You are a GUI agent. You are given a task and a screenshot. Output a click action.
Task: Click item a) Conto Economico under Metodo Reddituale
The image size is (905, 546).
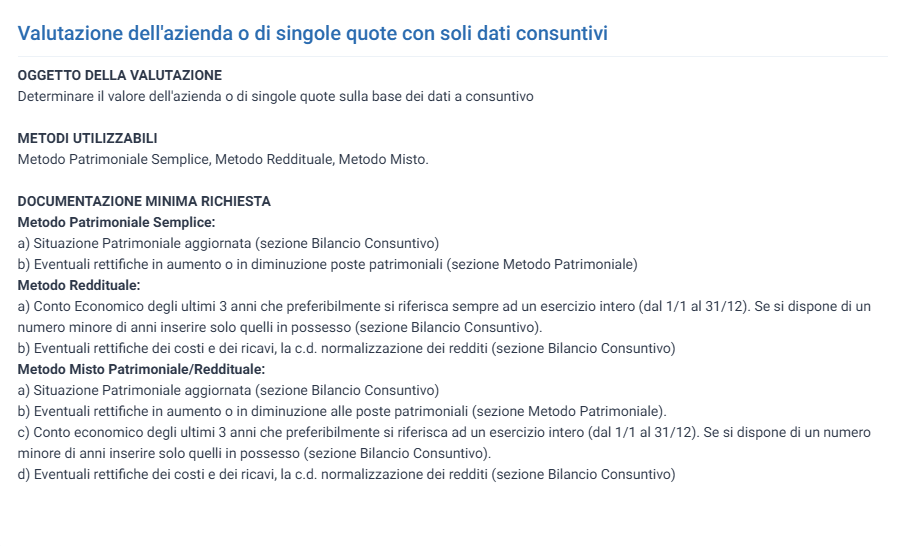pyautogui.click(x=444, y=306)
